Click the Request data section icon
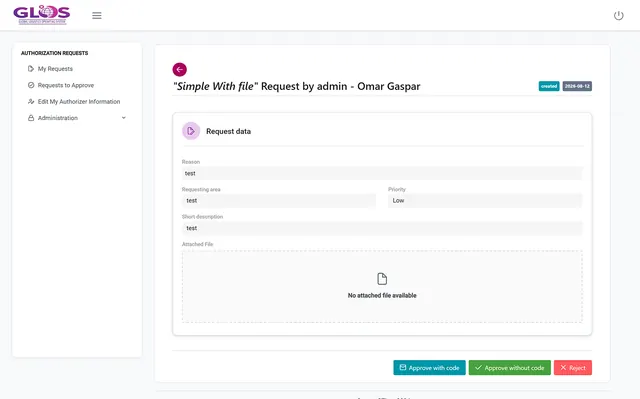 pos(191,131)
